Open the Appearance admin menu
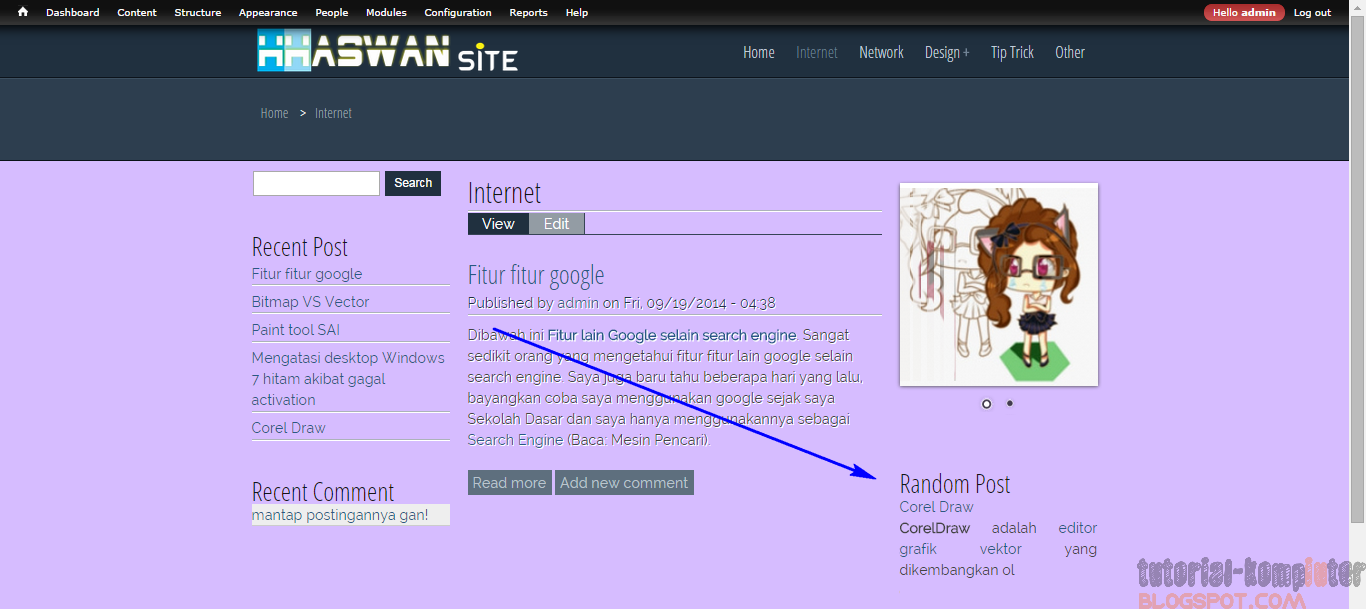This screenshot has height=609, width=1366. (x=268, y=13)
